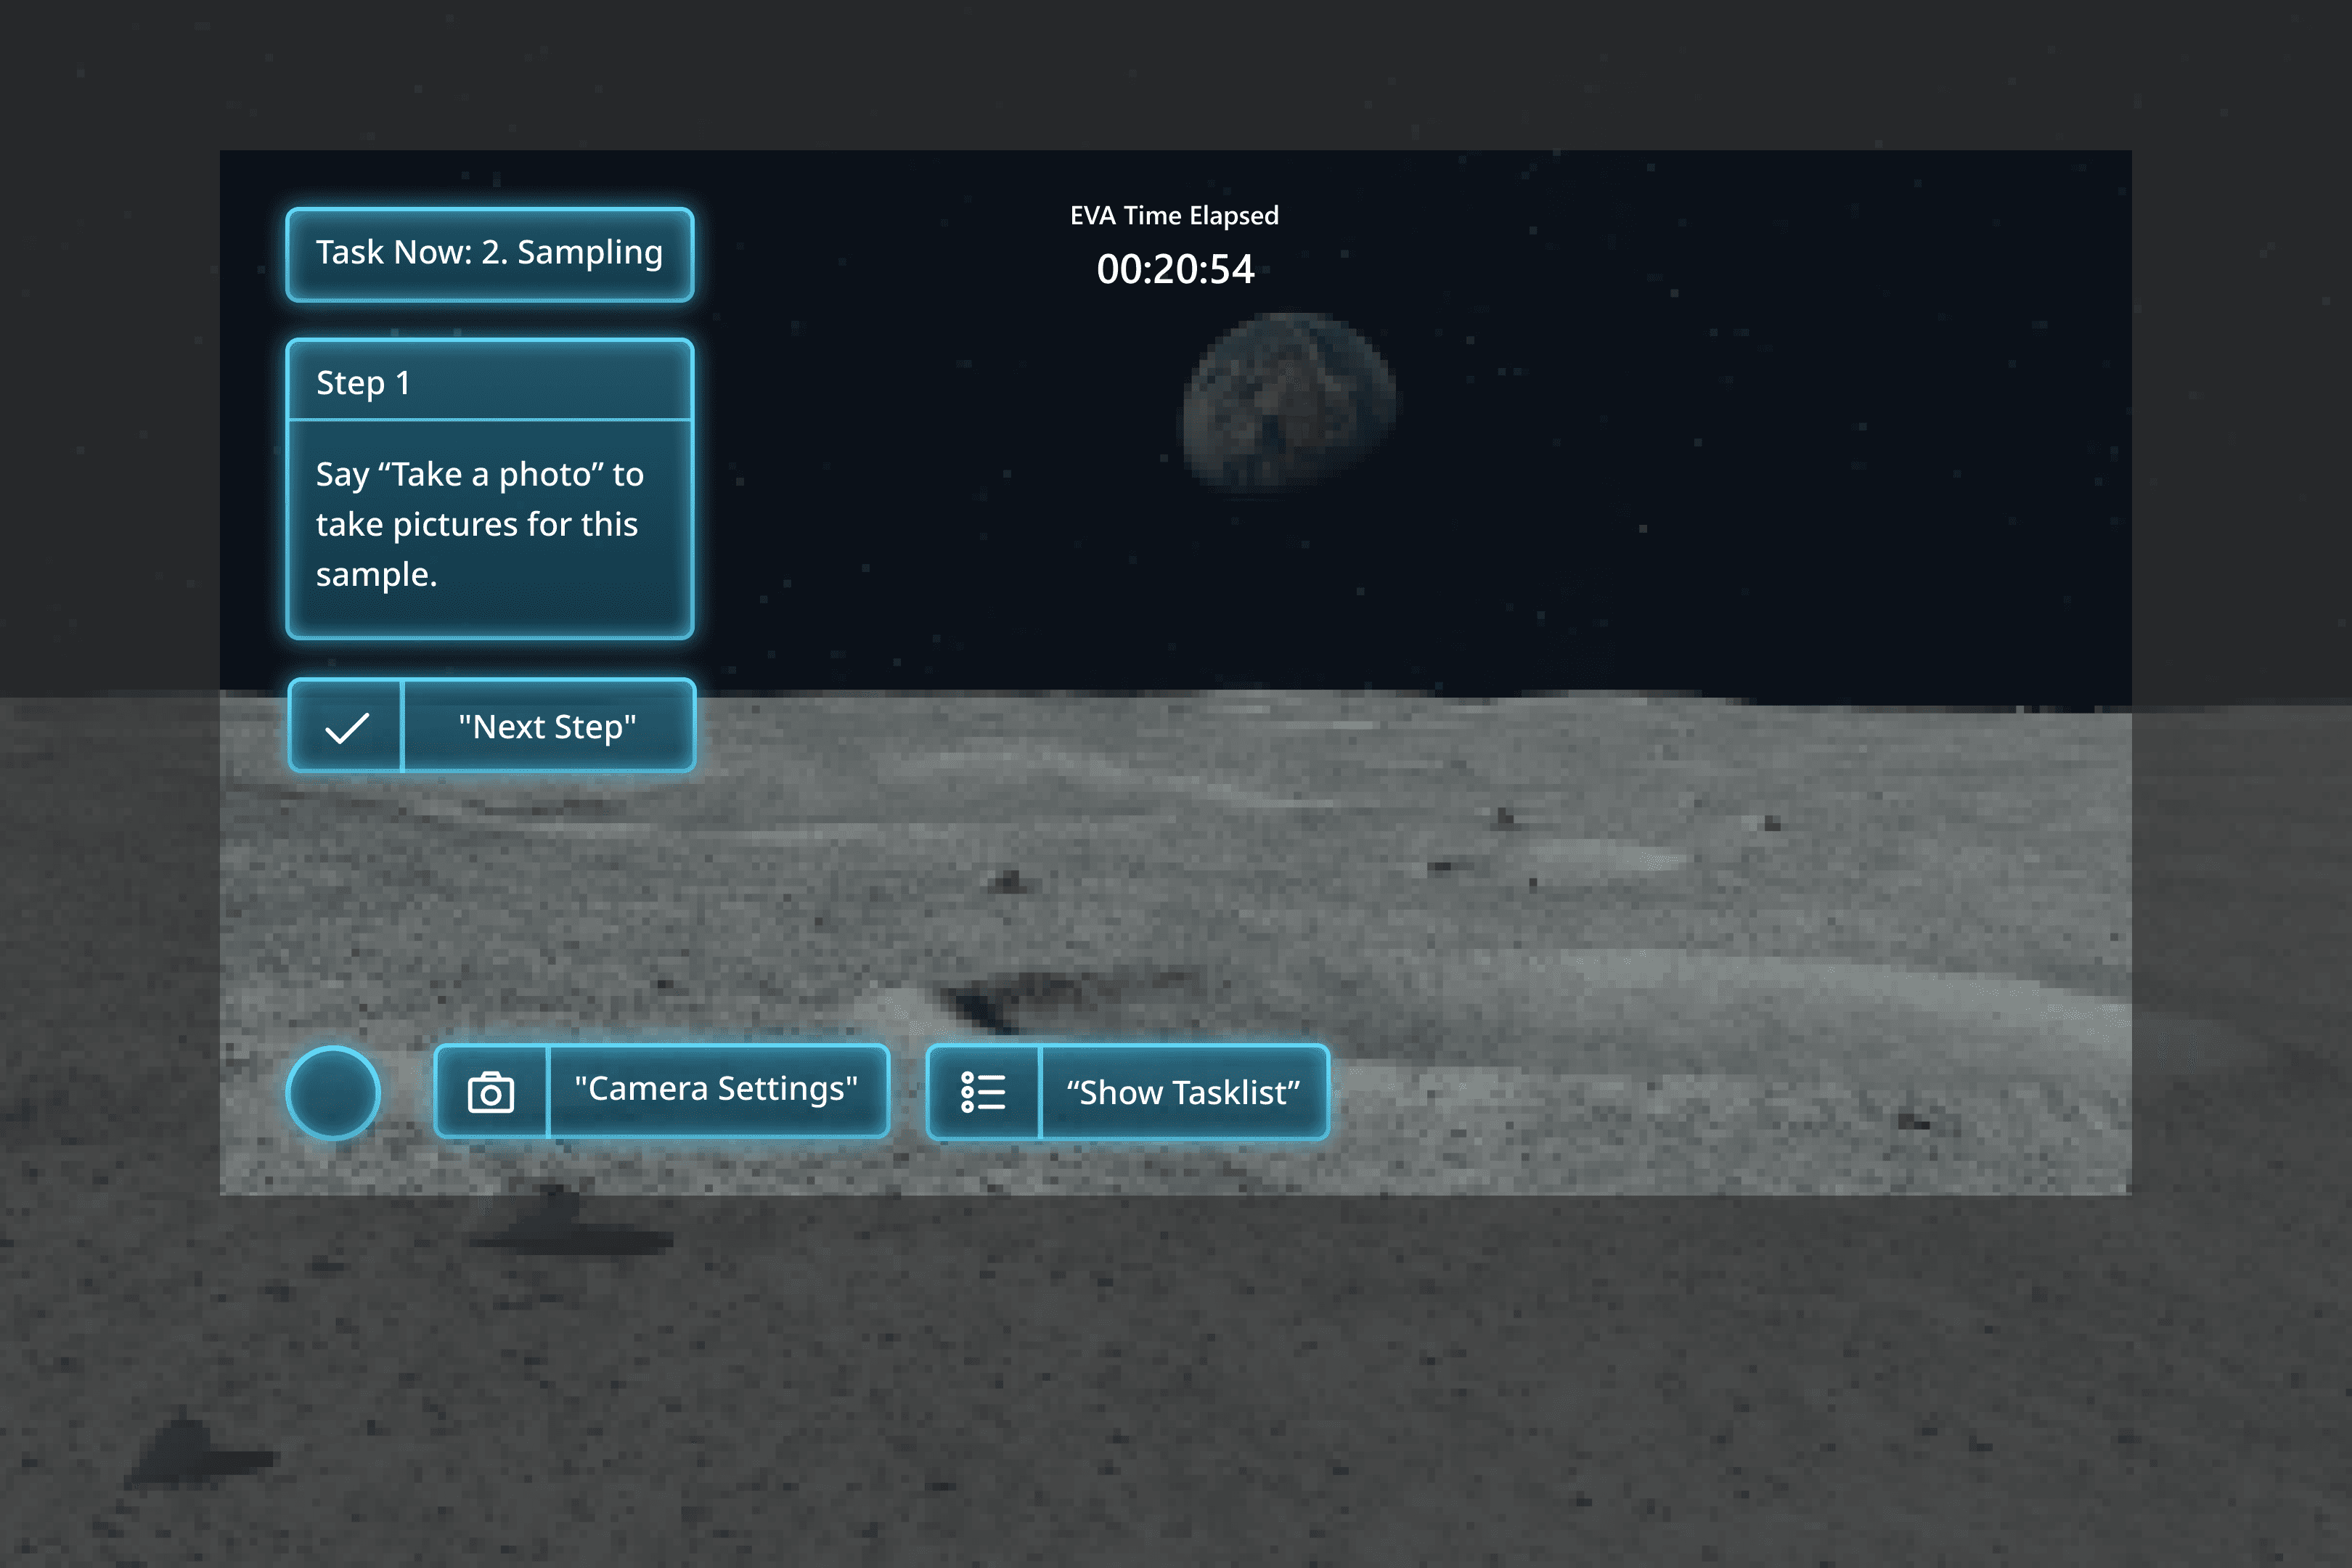
Task: Click the tasklist bullet-list icon
Action: [983, 1092]
